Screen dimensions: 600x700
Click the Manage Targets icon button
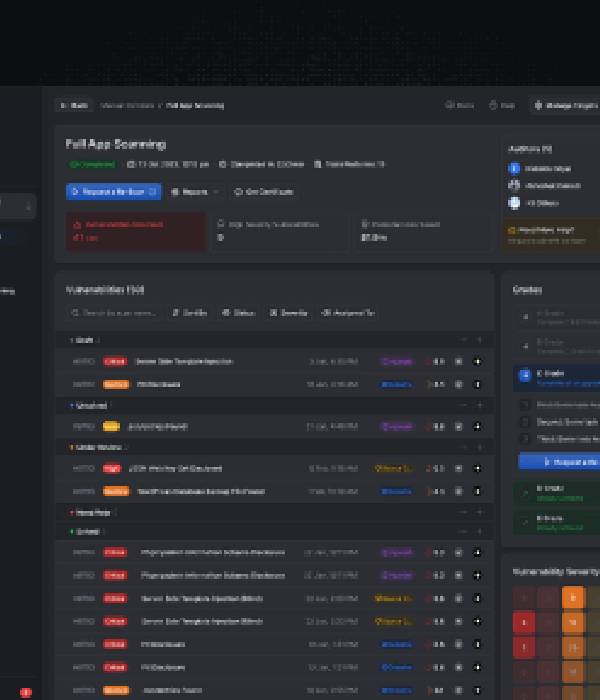(538, 105)
